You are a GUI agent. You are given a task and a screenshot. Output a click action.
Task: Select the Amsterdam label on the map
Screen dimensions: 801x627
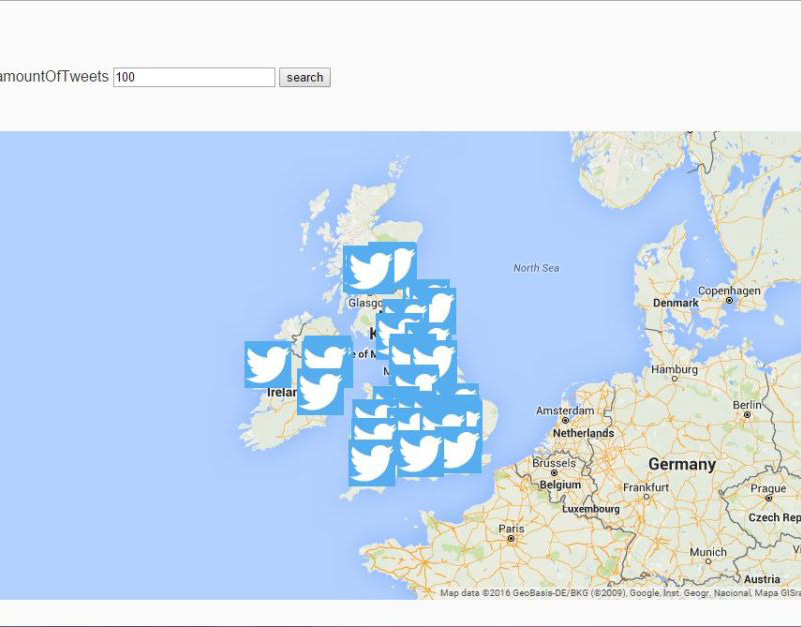point(564,410)
